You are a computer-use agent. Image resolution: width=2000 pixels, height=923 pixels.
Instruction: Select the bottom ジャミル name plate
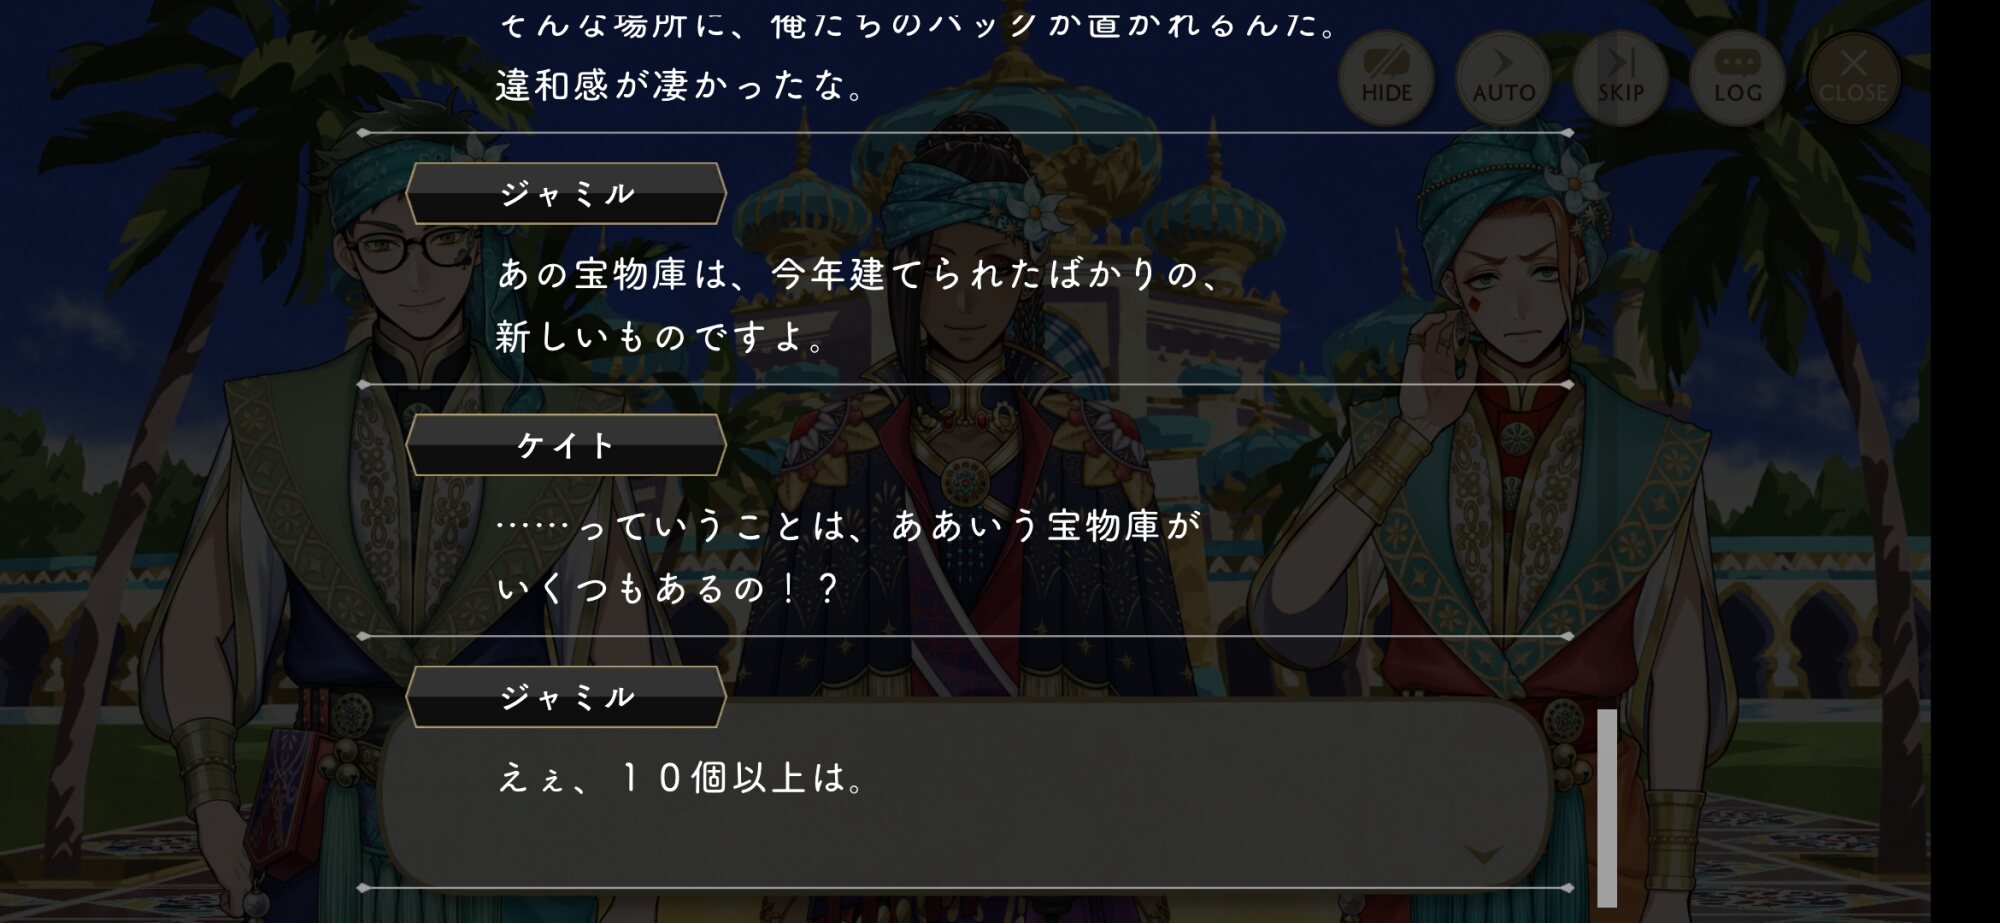566,697
